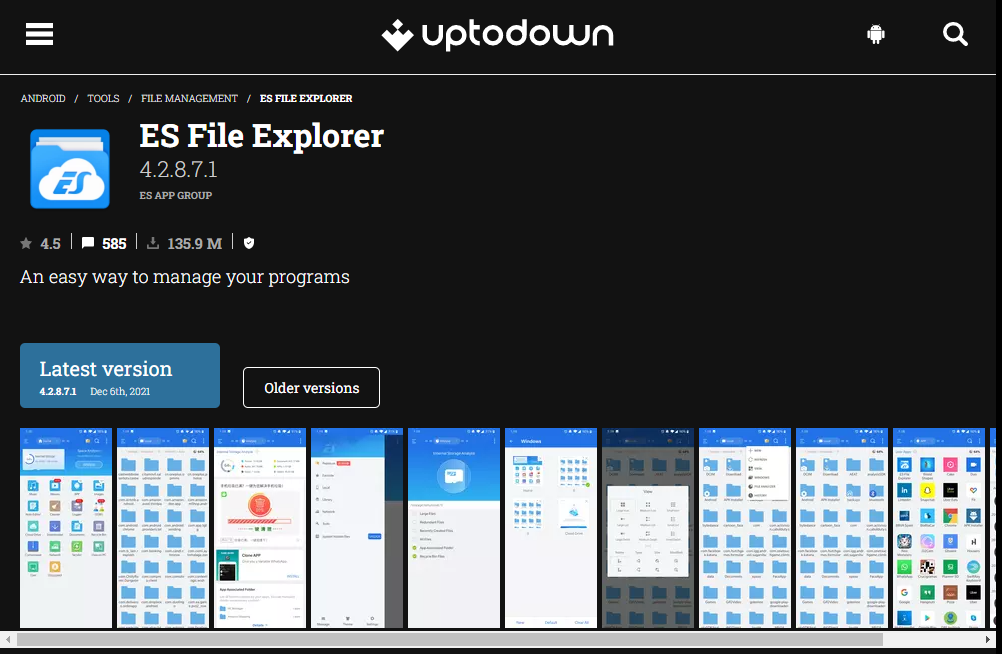The height and width of the screenshot is (654, 1002).
Task: Click the scrollbar left arrow
Action: tap(8, 639)
